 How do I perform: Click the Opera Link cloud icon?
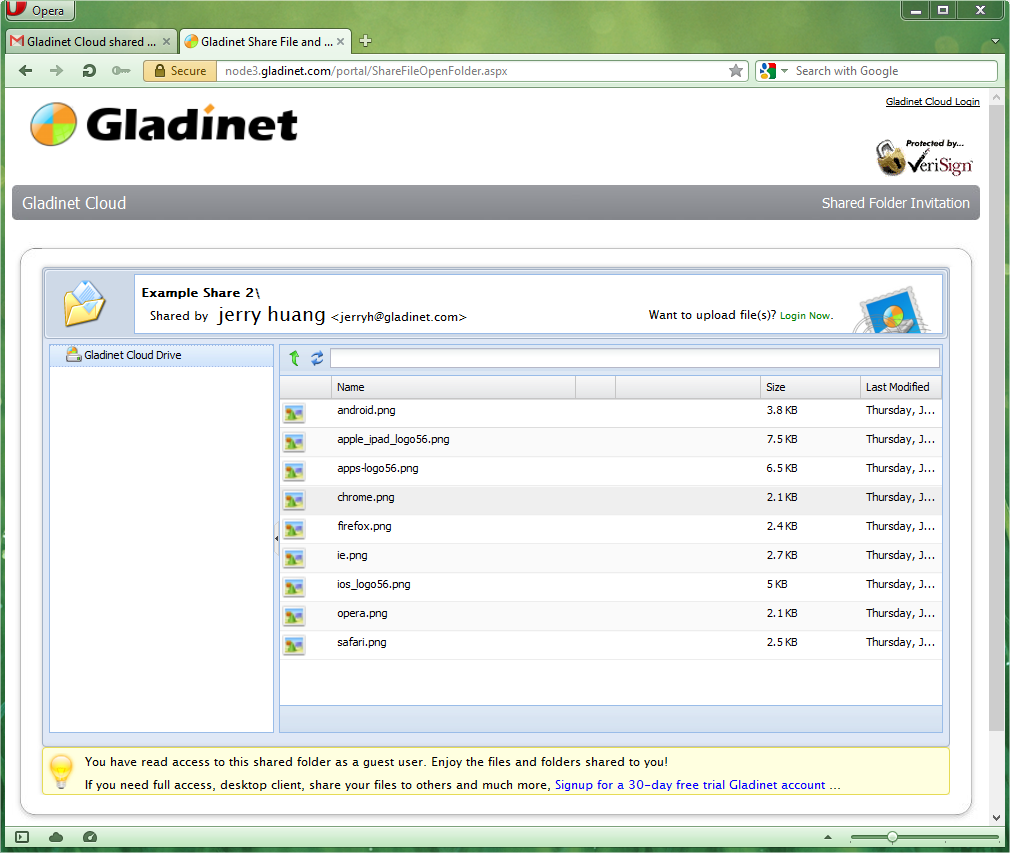(56, 837)
